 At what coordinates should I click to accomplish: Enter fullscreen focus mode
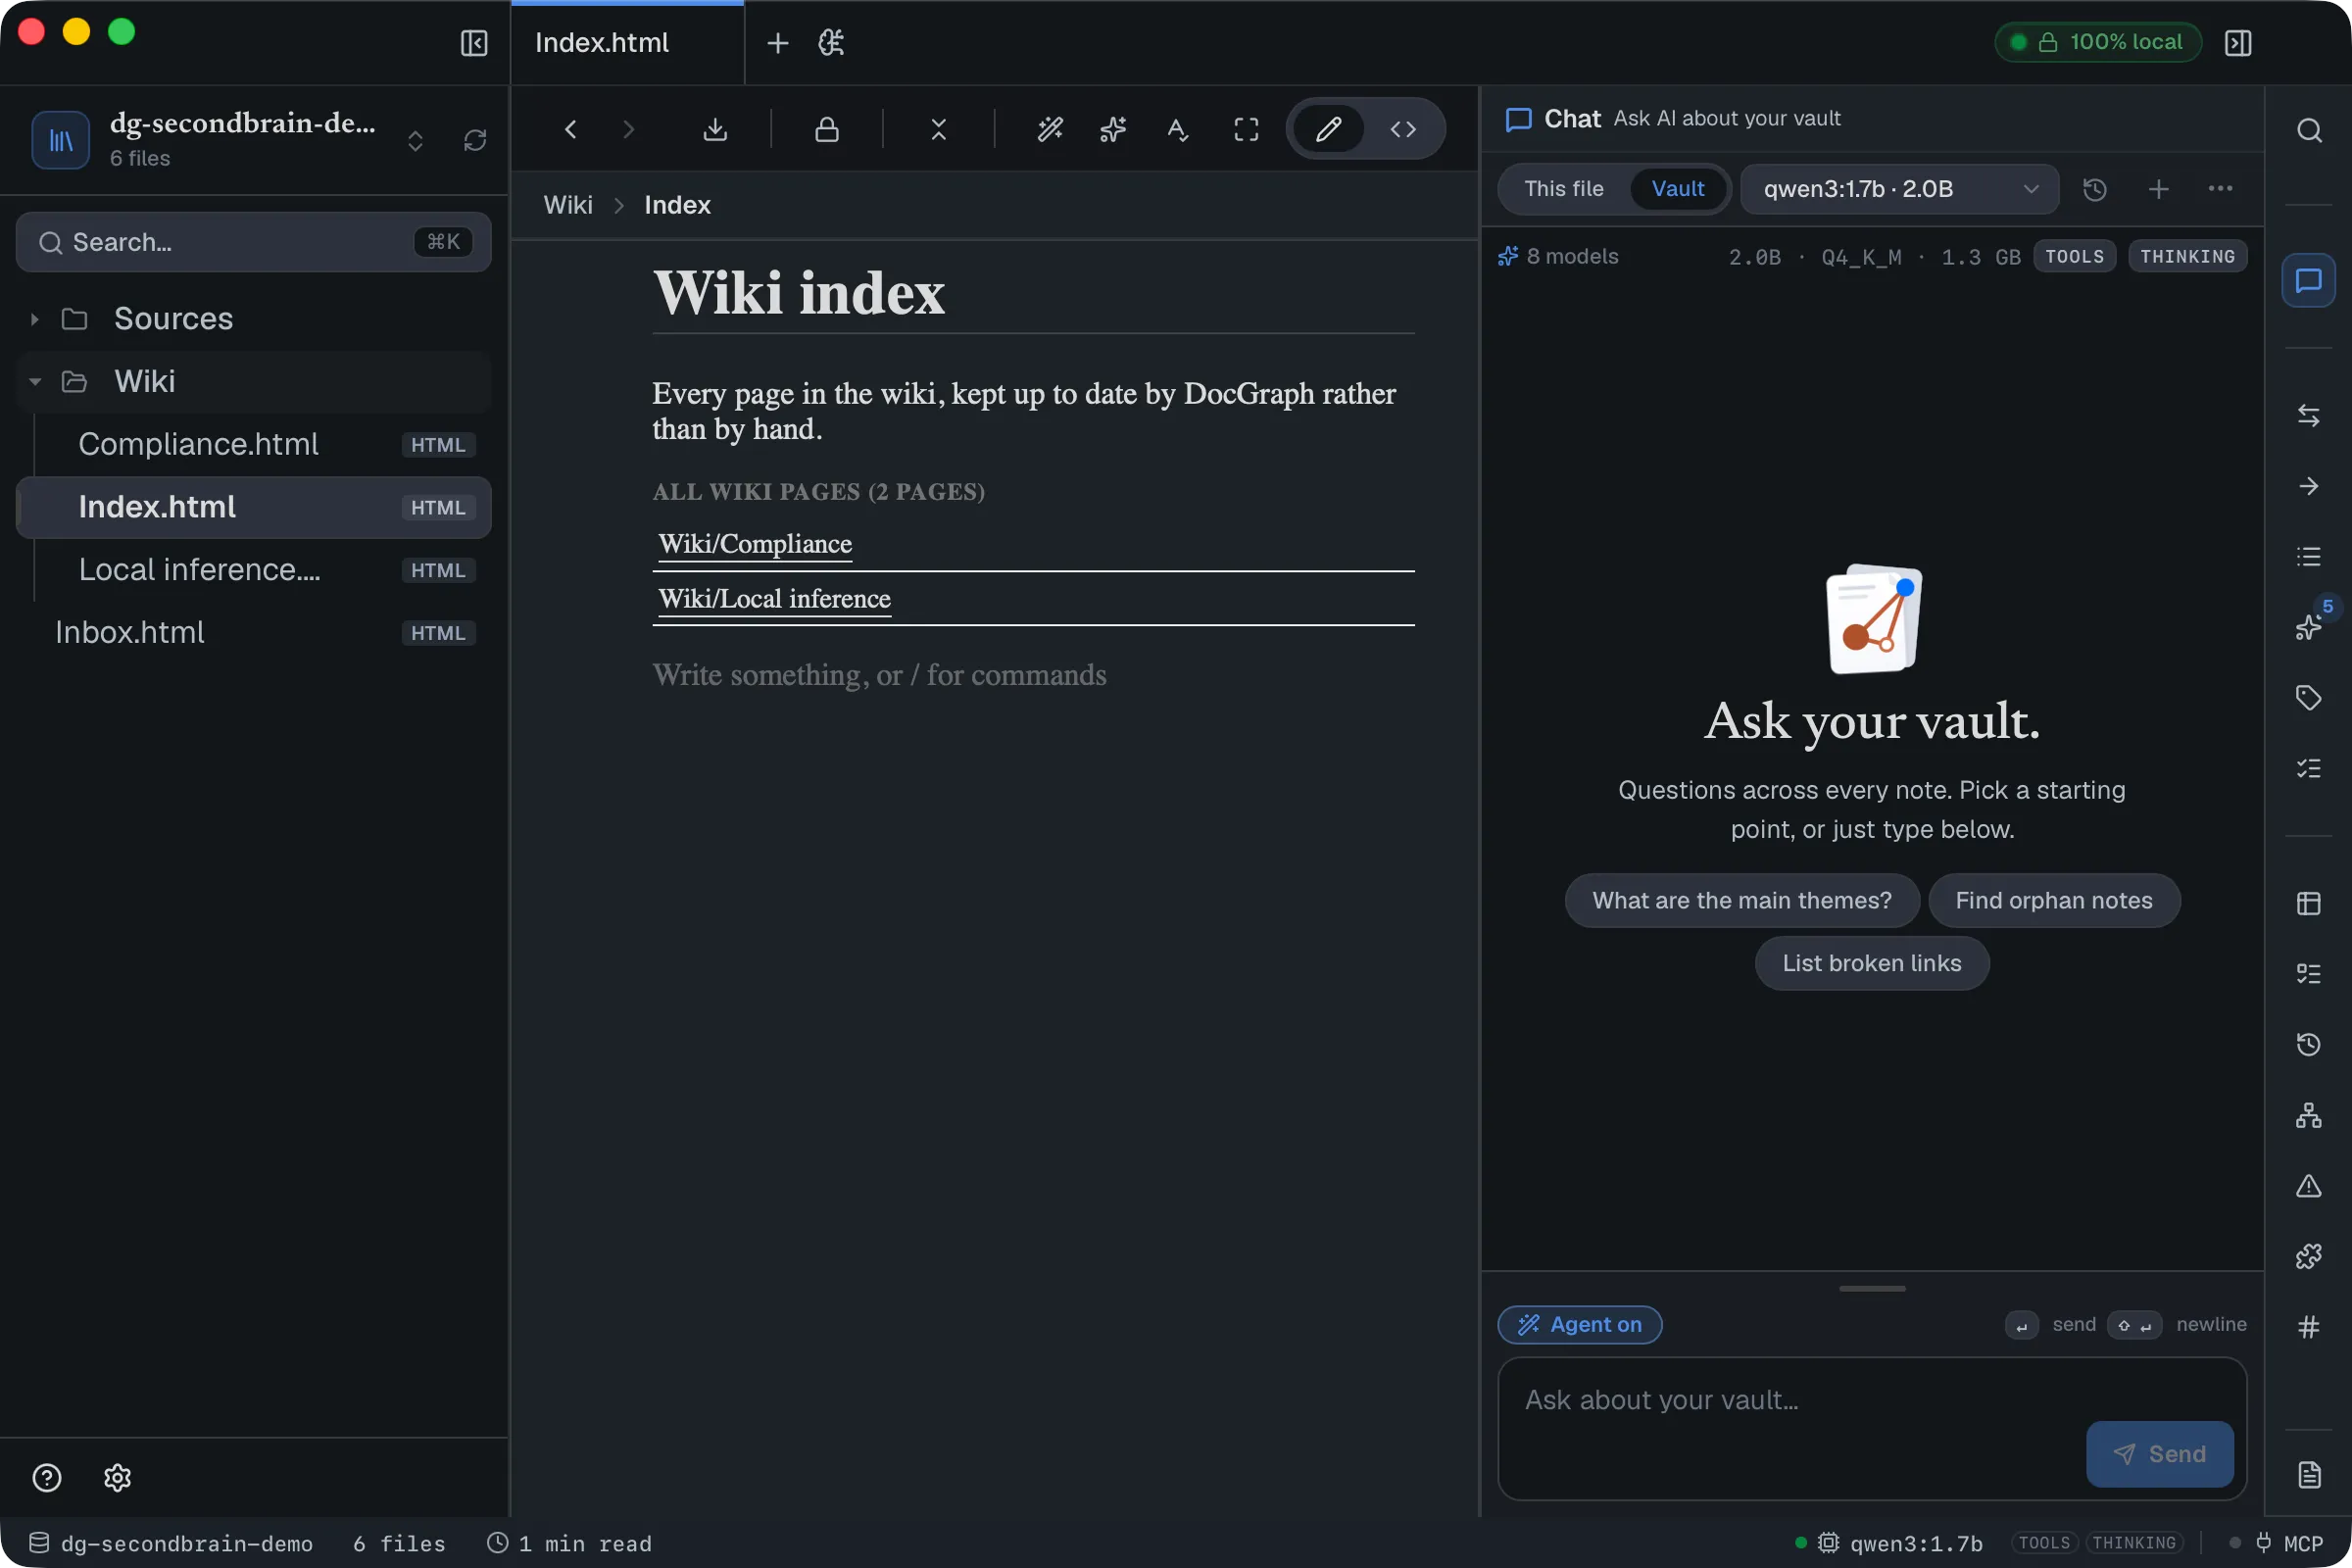[1246, 129]
